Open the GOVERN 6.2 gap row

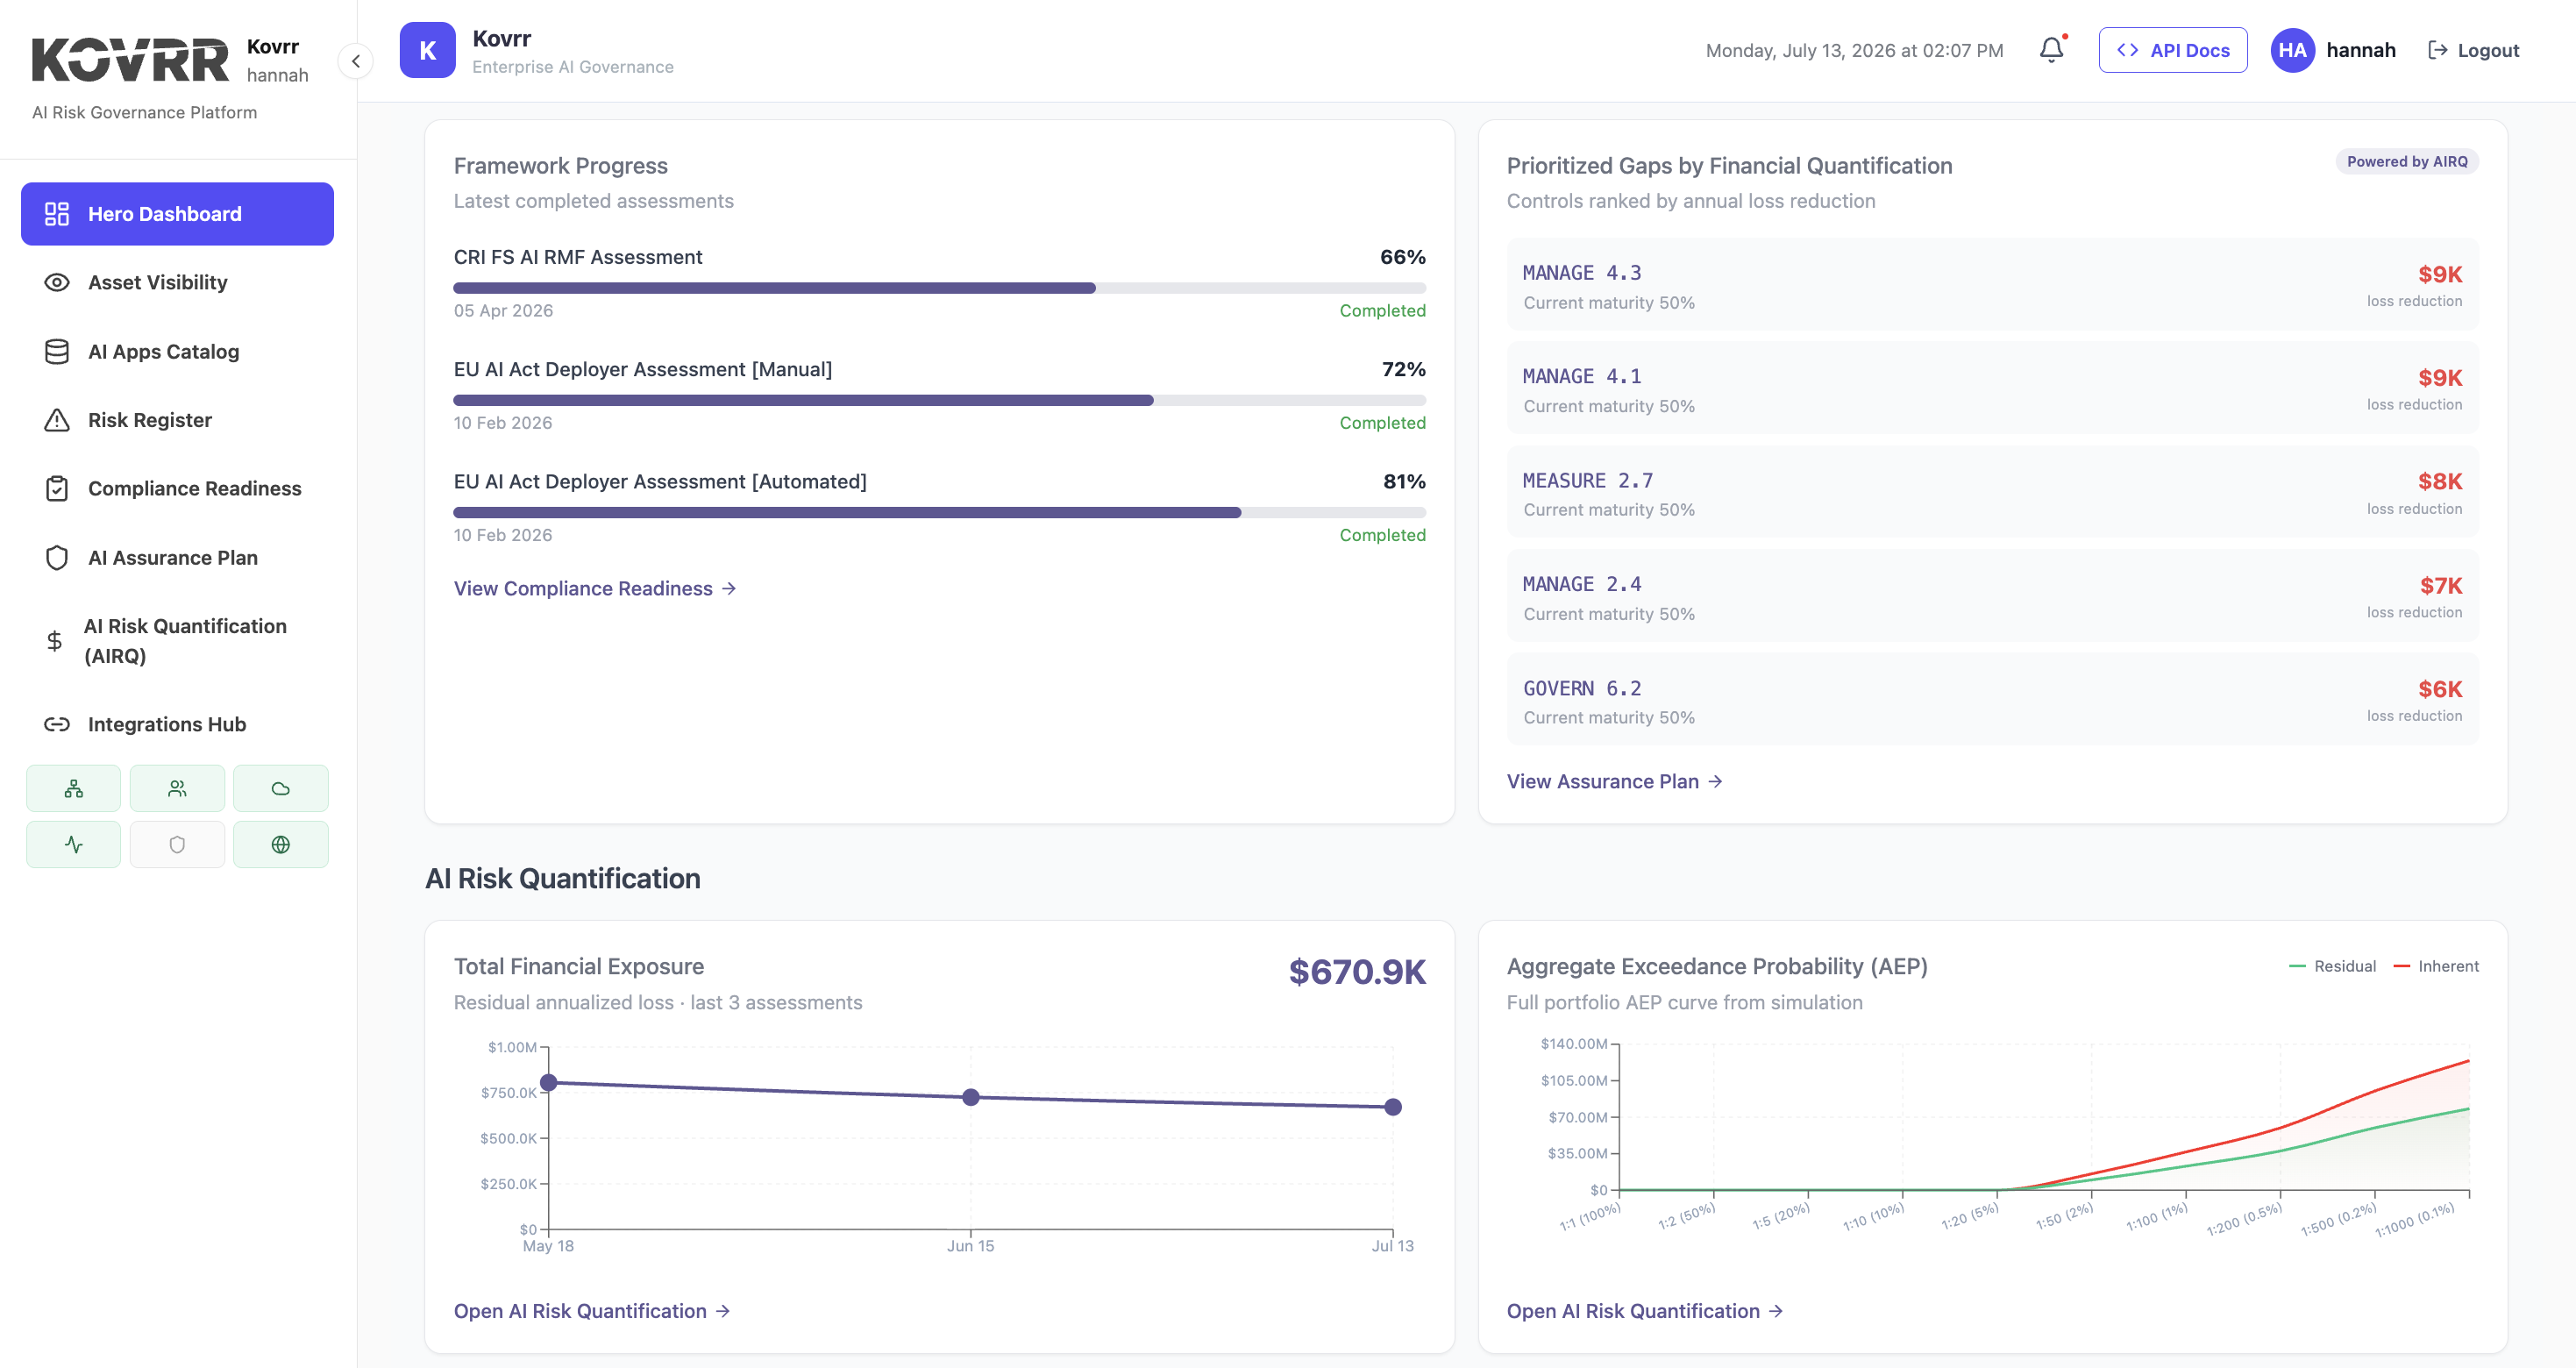click(x=1993, y=699)
